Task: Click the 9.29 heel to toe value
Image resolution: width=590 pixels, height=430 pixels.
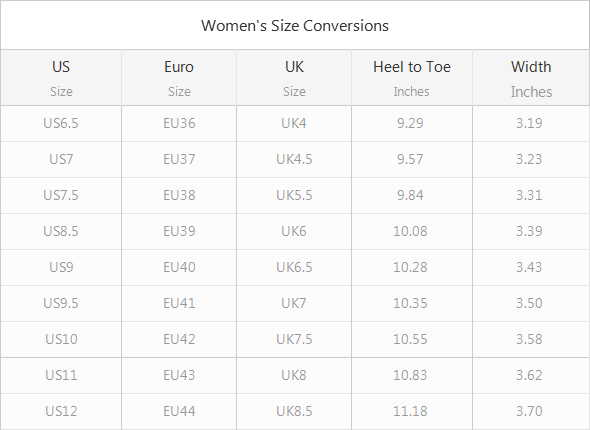Action: (410, 123)
